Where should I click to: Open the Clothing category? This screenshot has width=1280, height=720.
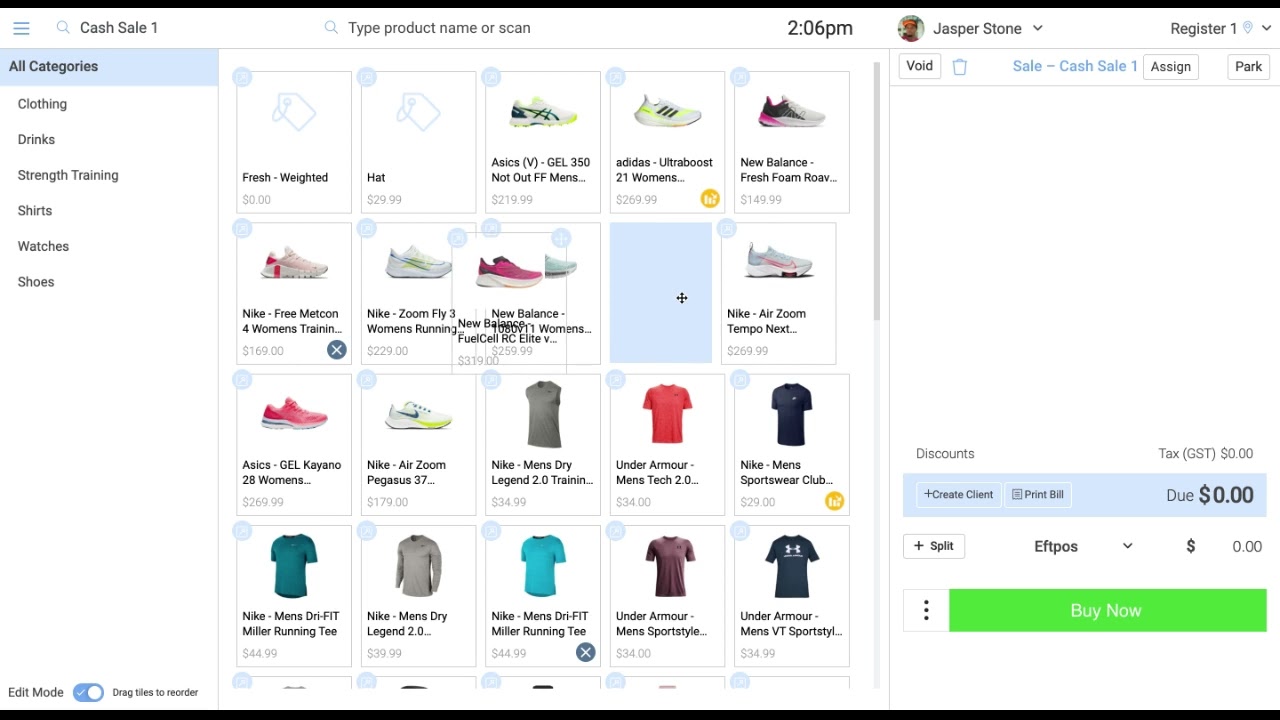42,104
